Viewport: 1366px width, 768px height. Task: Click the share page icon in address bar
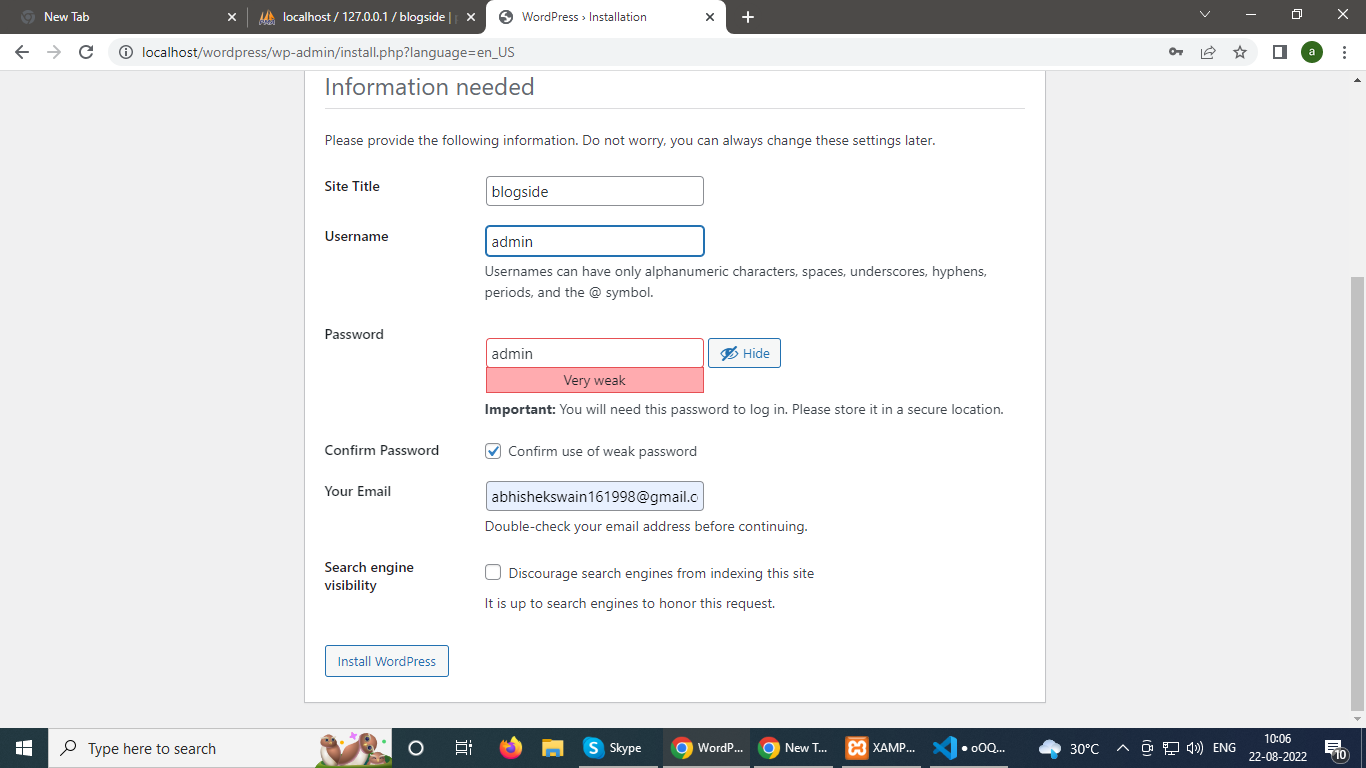(1208, 52)
